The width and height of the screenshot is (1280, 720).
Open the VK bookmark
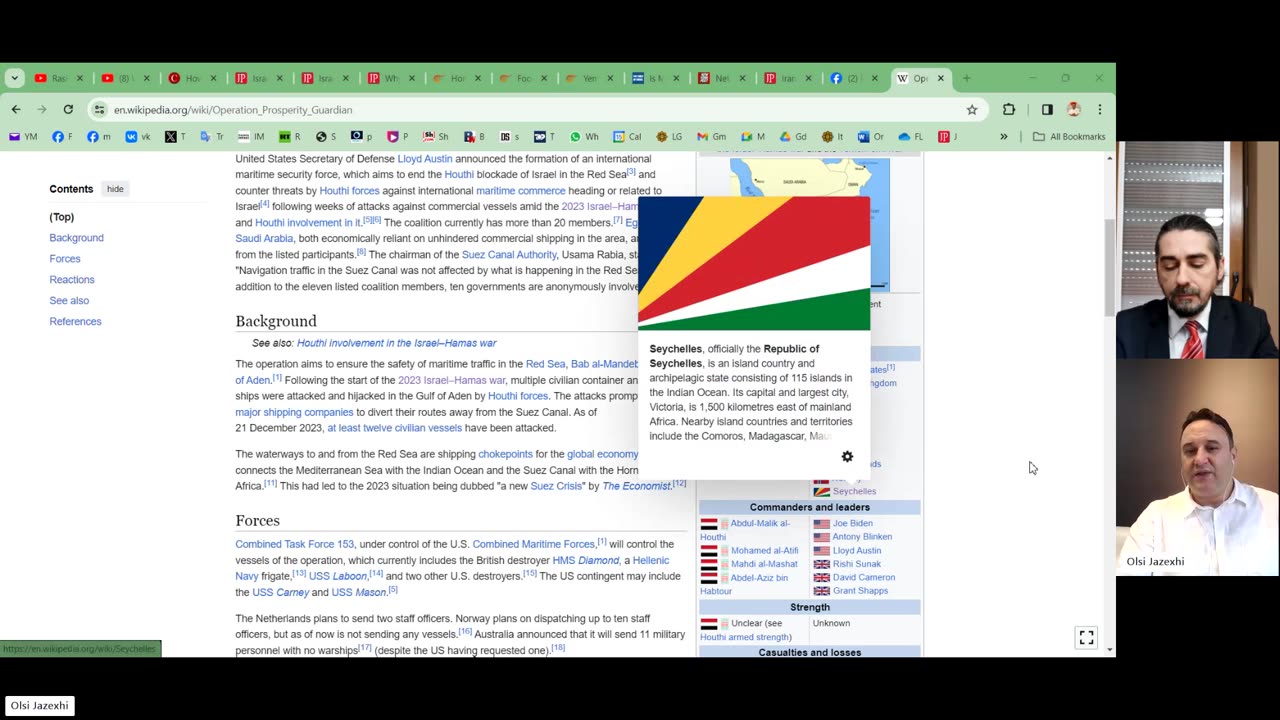(137, 137)
